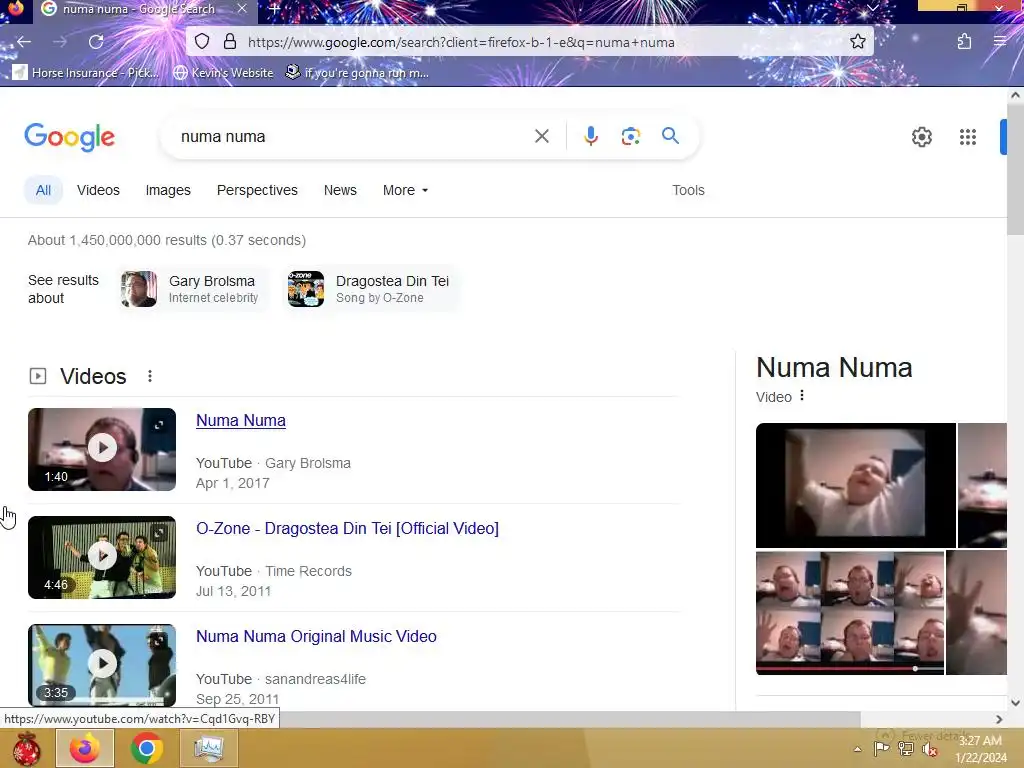Open Google quick settings gear
The image size is (1024, 768).
coord(921,137)
